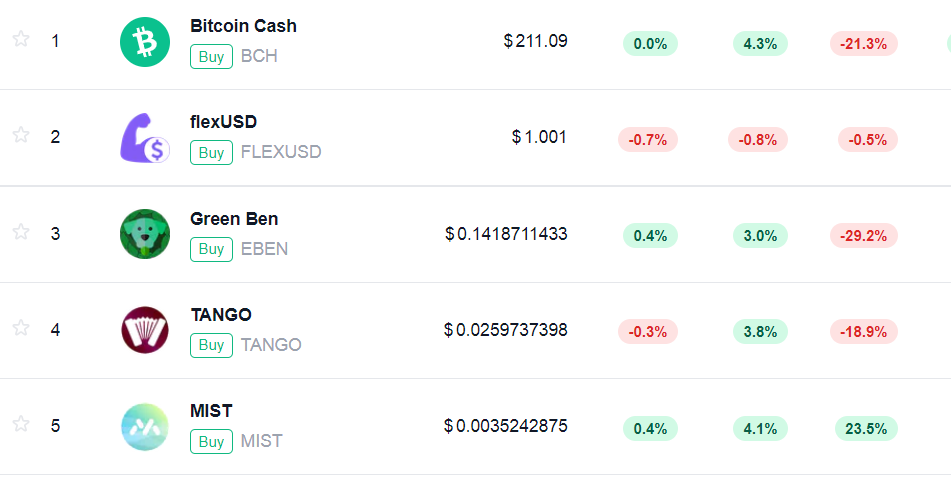Open the Green Ben name link
Image resolution: width=951 pixels, height=483 pixels.
(x=234, y=218)
